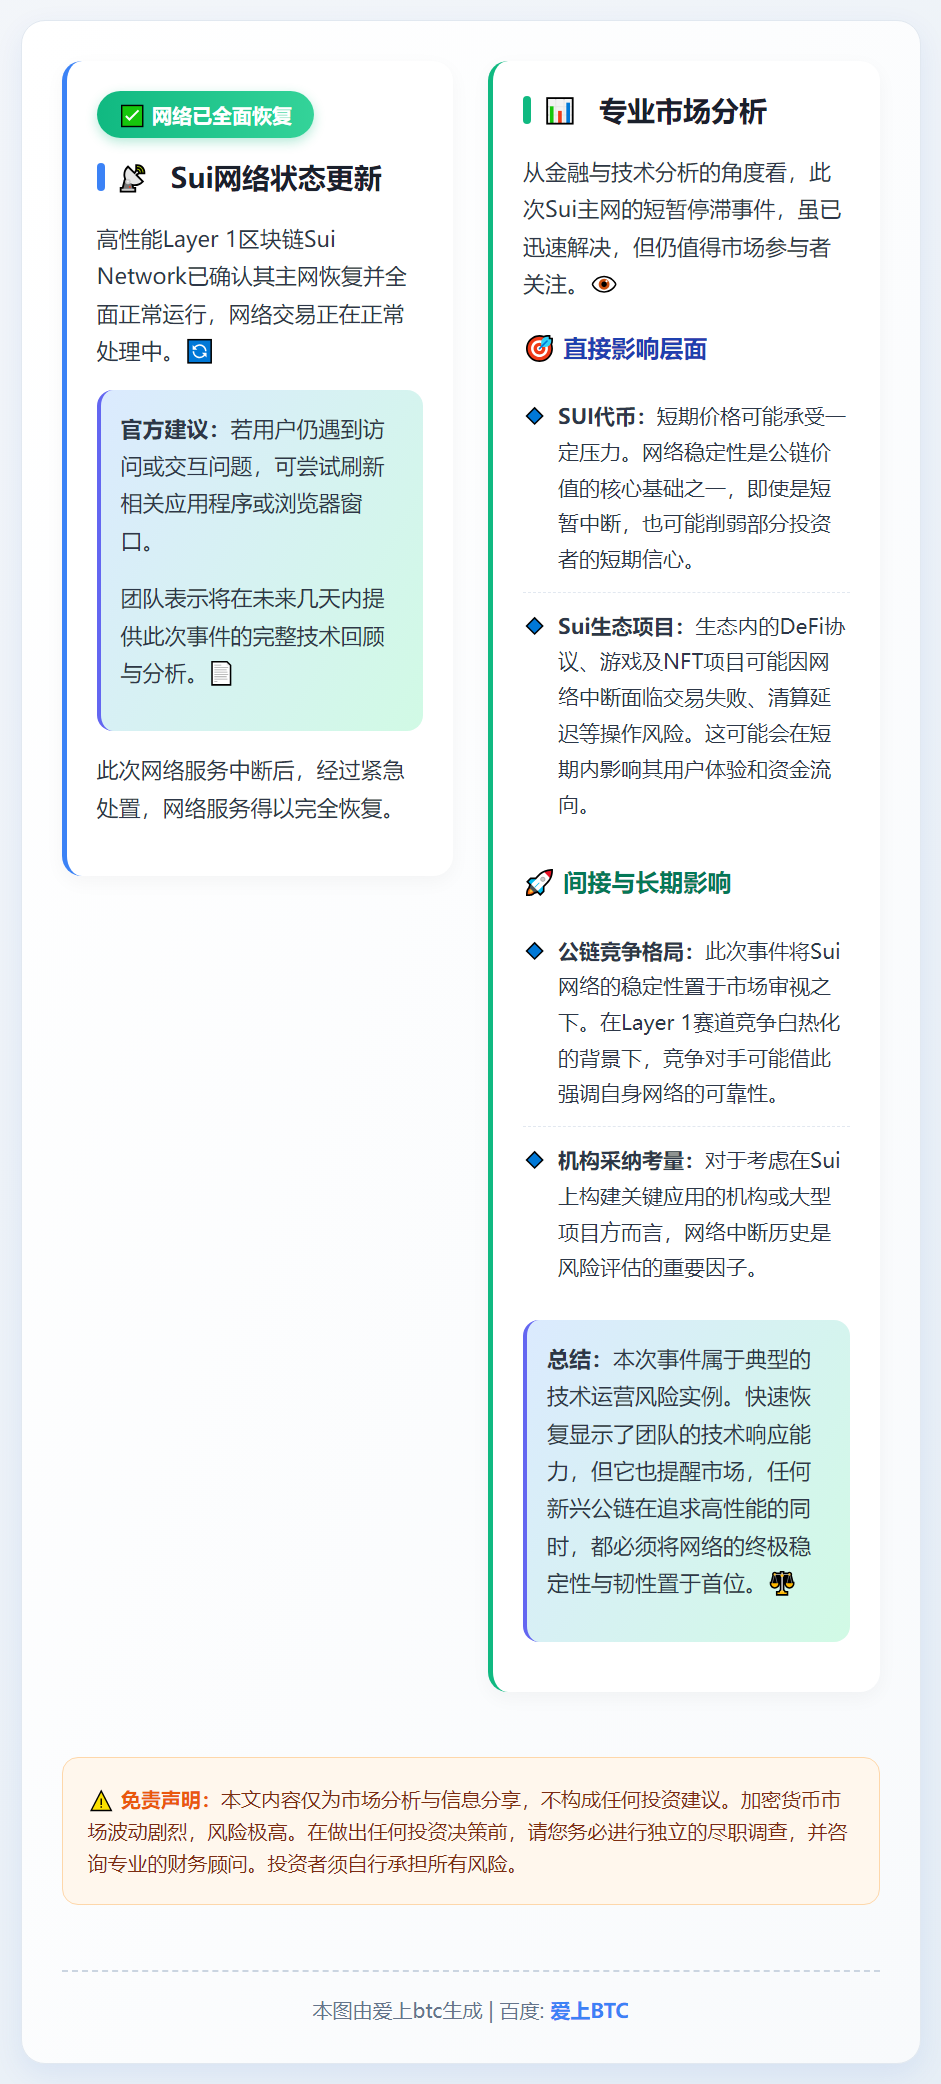Click the green checkmark icon in the badge
The width and height of the screenshot is (941, 2084).
click(x=132, y=116)
